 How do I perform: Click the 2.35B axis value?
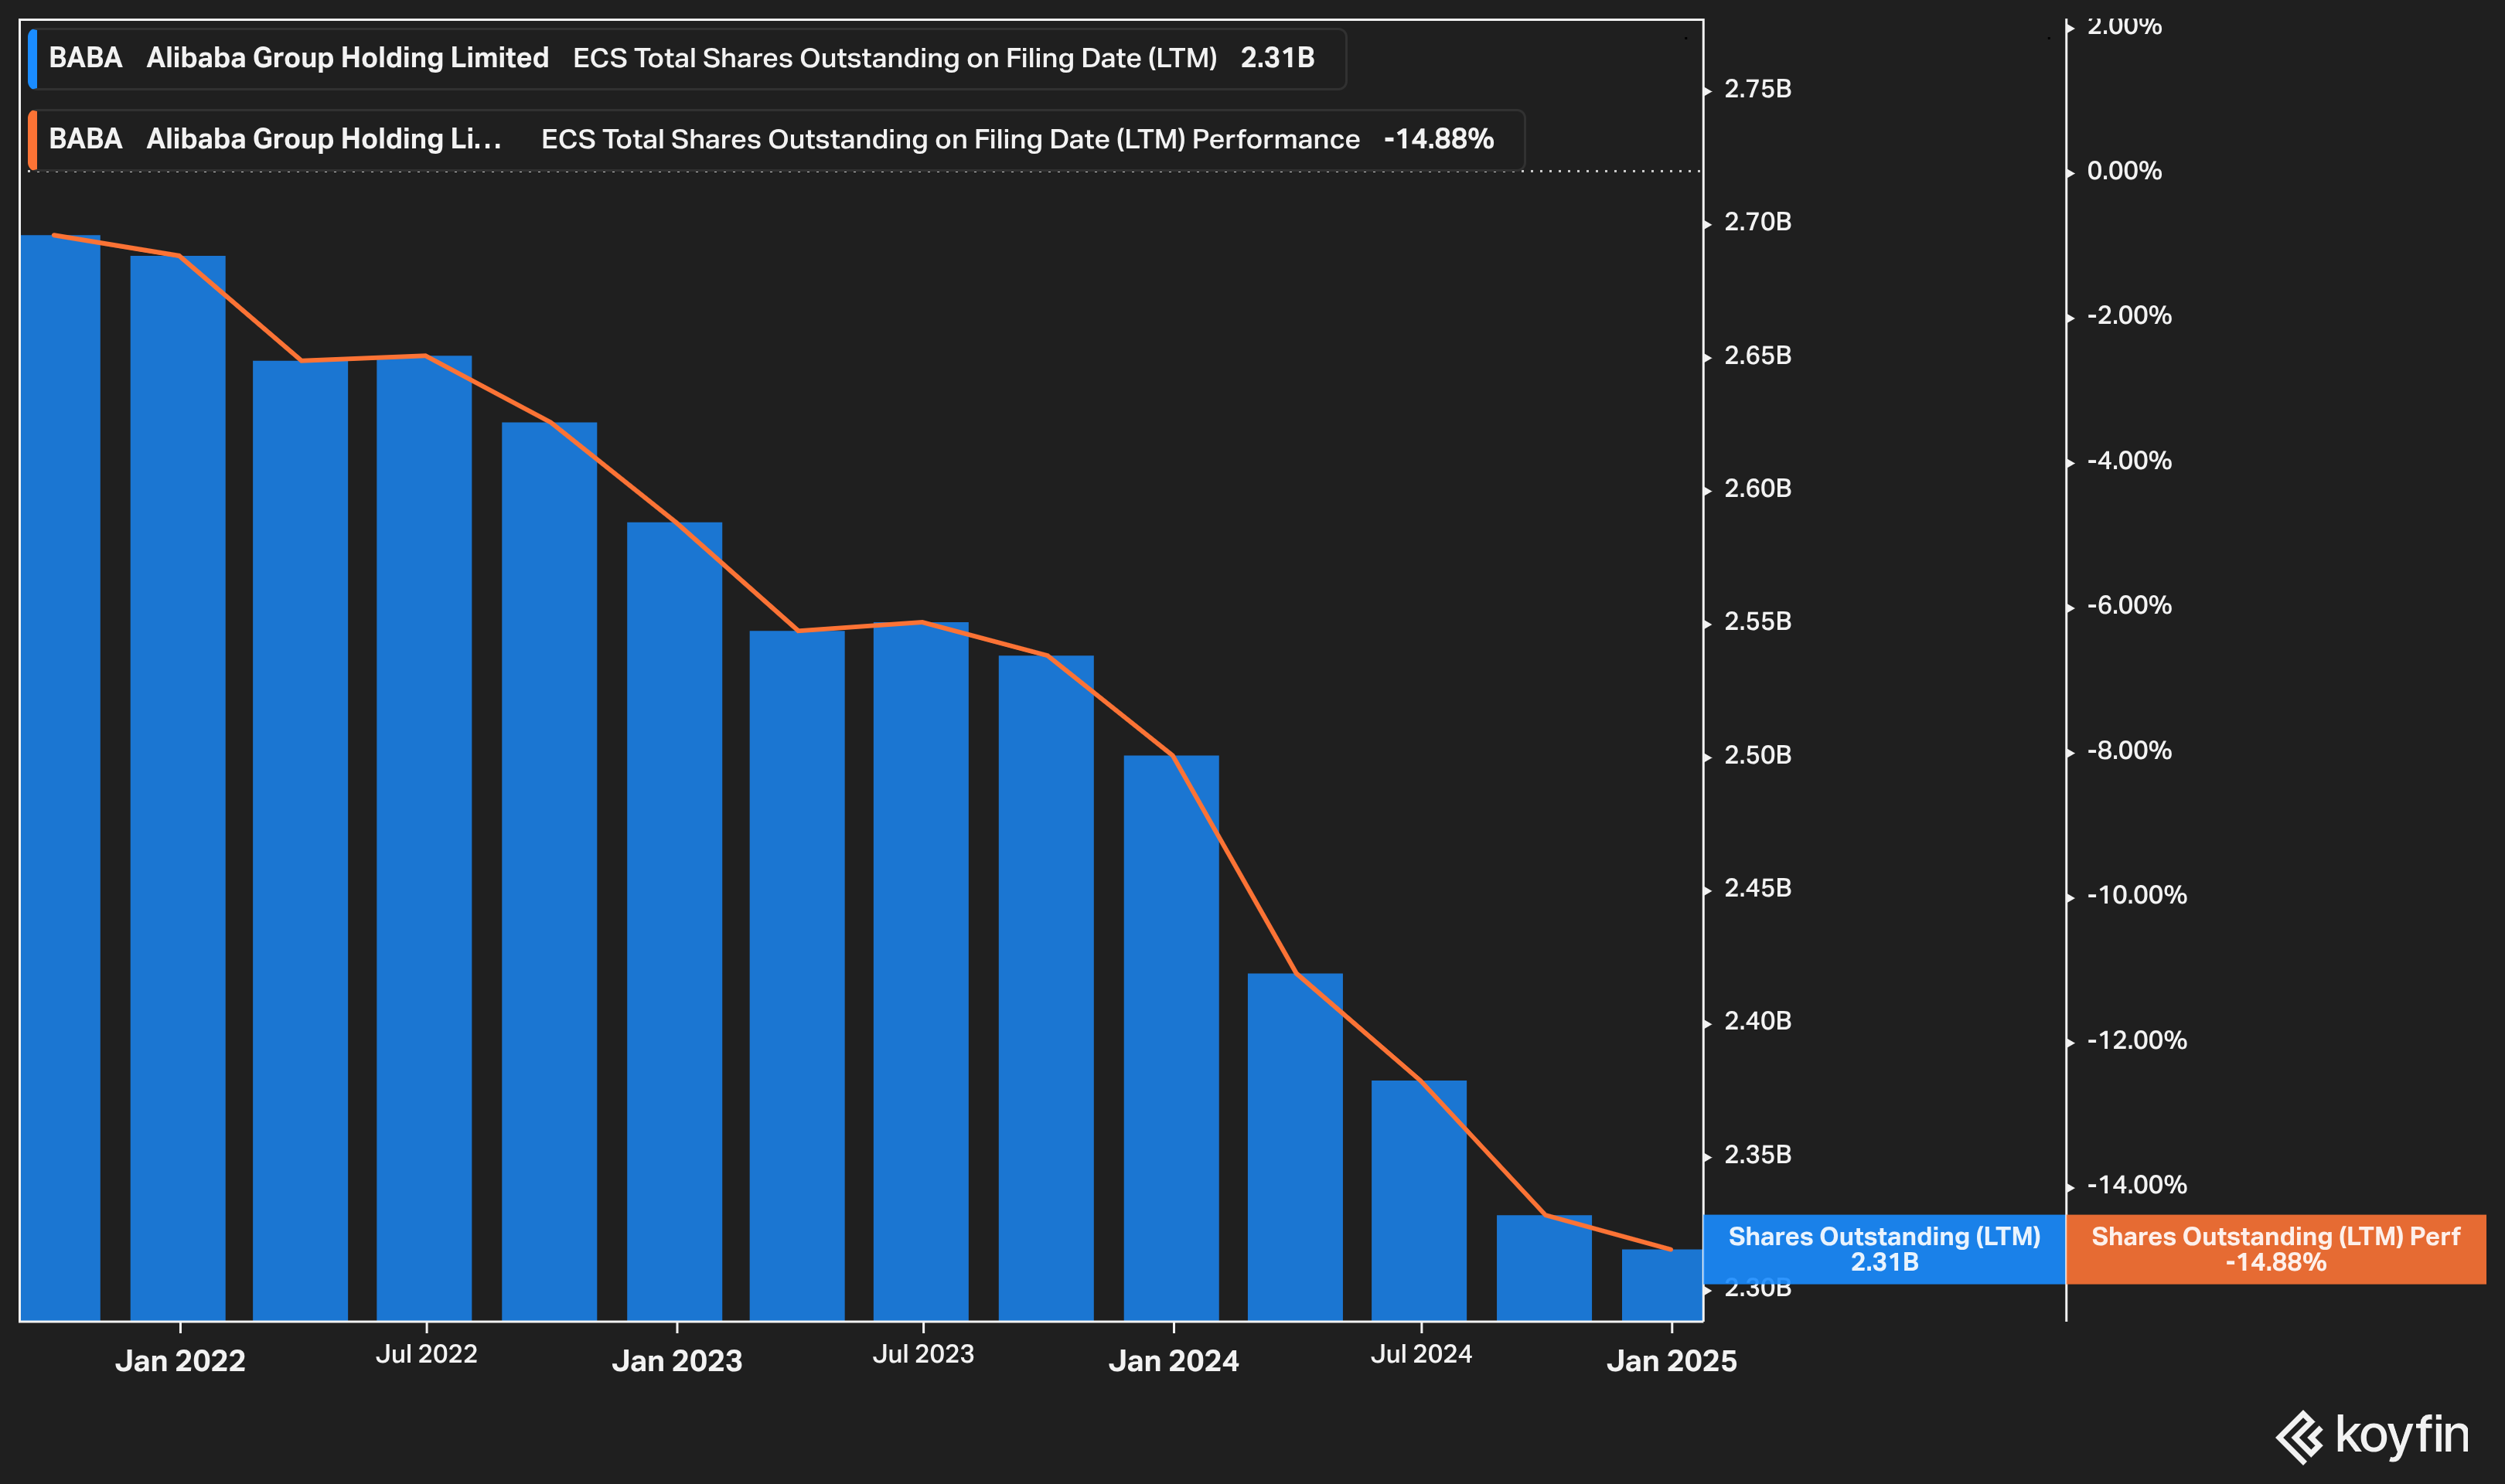click(1758, 1155)
